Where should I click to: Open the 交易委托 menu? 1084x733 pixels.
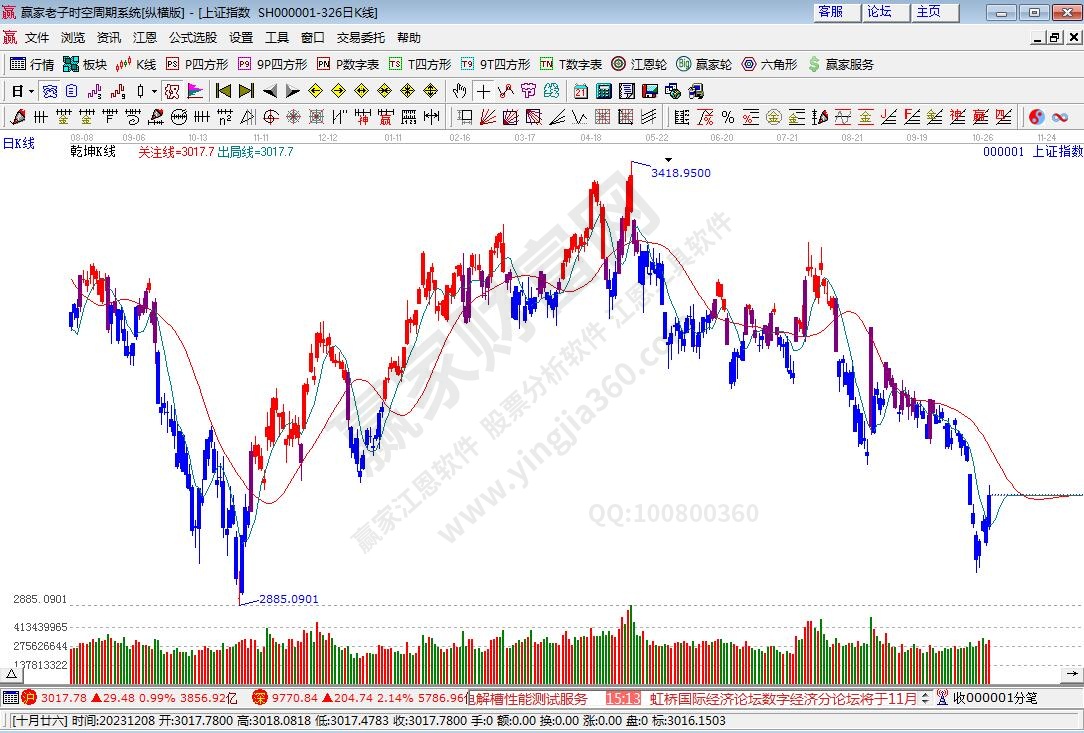tap(360, 38)
